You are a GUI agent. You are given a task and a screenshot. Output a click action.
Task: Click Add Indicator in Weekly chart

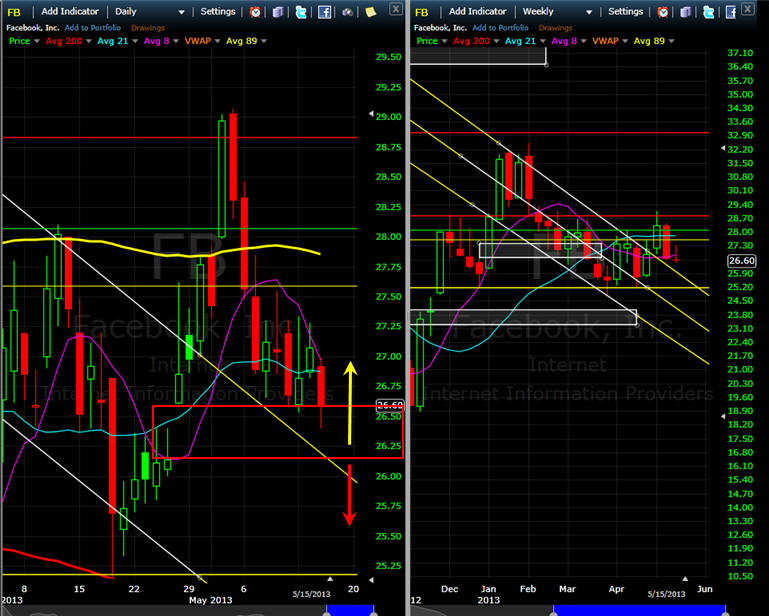(x=477, y=11)
